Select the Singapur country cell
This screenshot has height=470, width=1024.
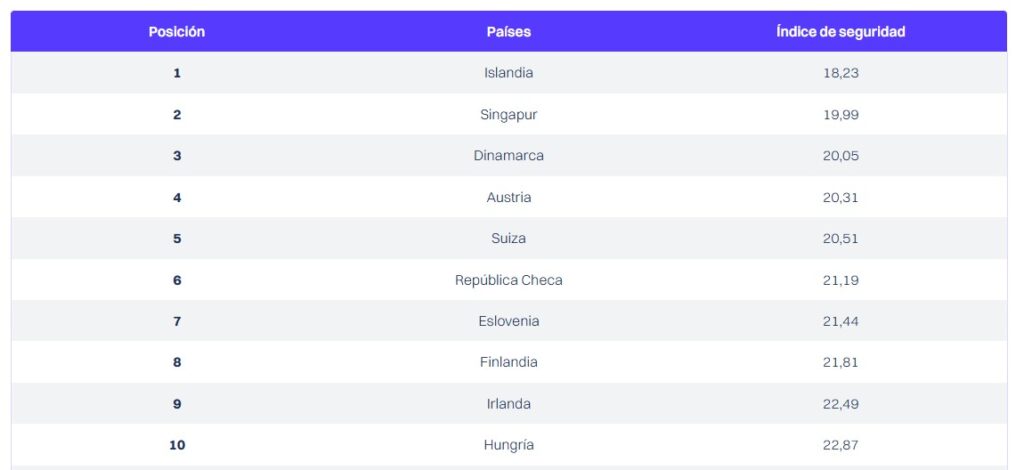coord(509,115)
